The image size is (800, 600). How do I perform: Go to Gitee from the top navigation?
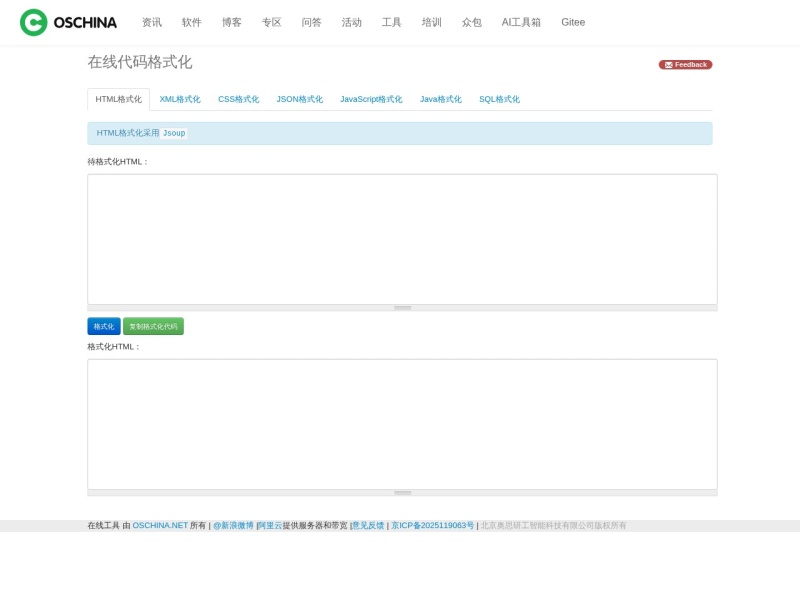573,22
